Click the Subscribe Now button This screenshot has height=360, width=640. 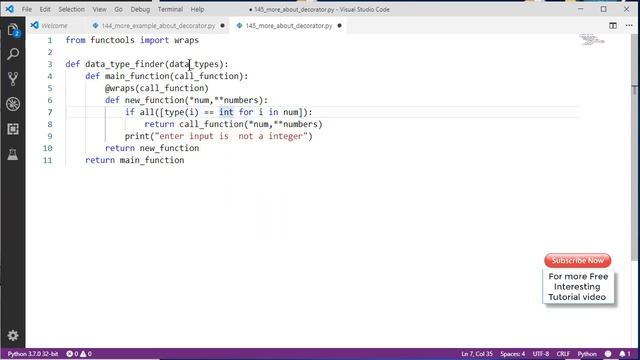tap(577, 260)
